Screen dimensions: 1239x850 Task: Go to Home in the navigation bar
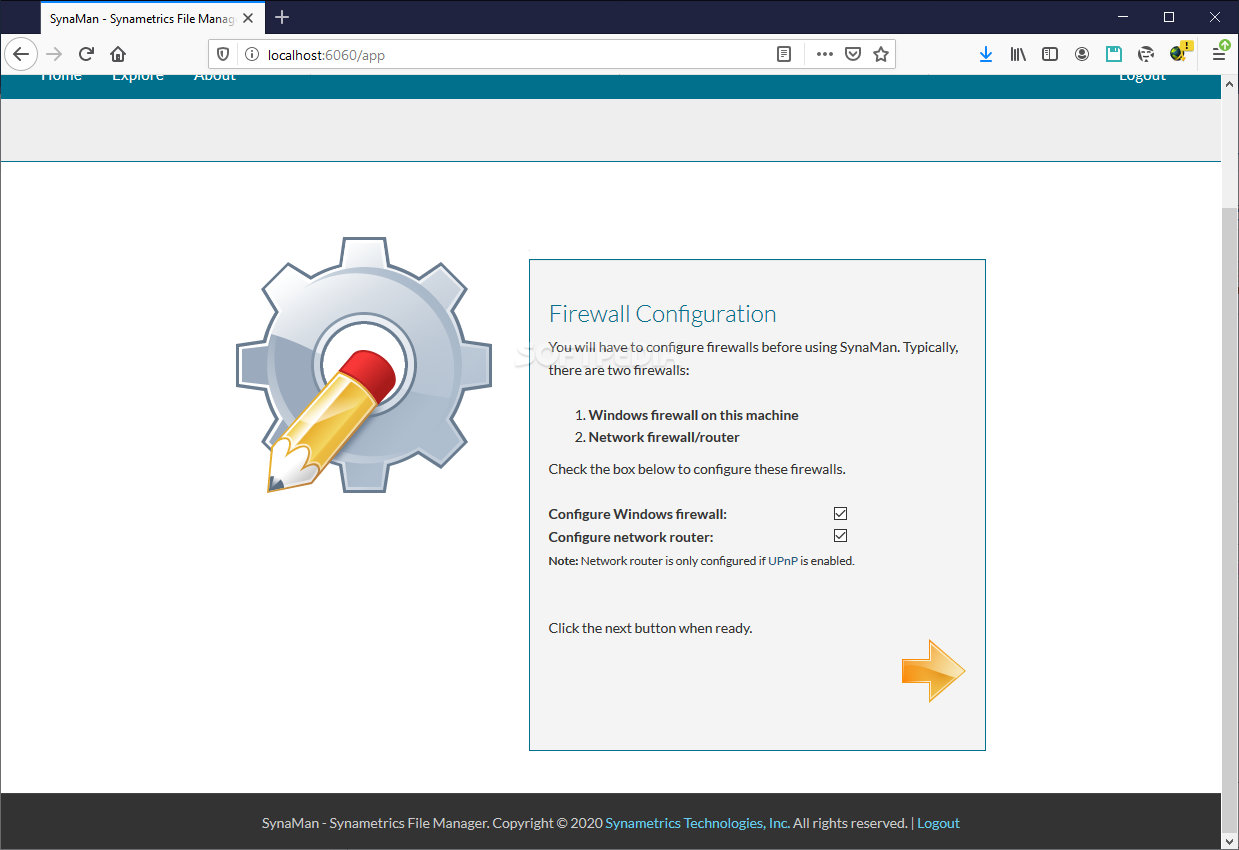click(x=62, y=77)
